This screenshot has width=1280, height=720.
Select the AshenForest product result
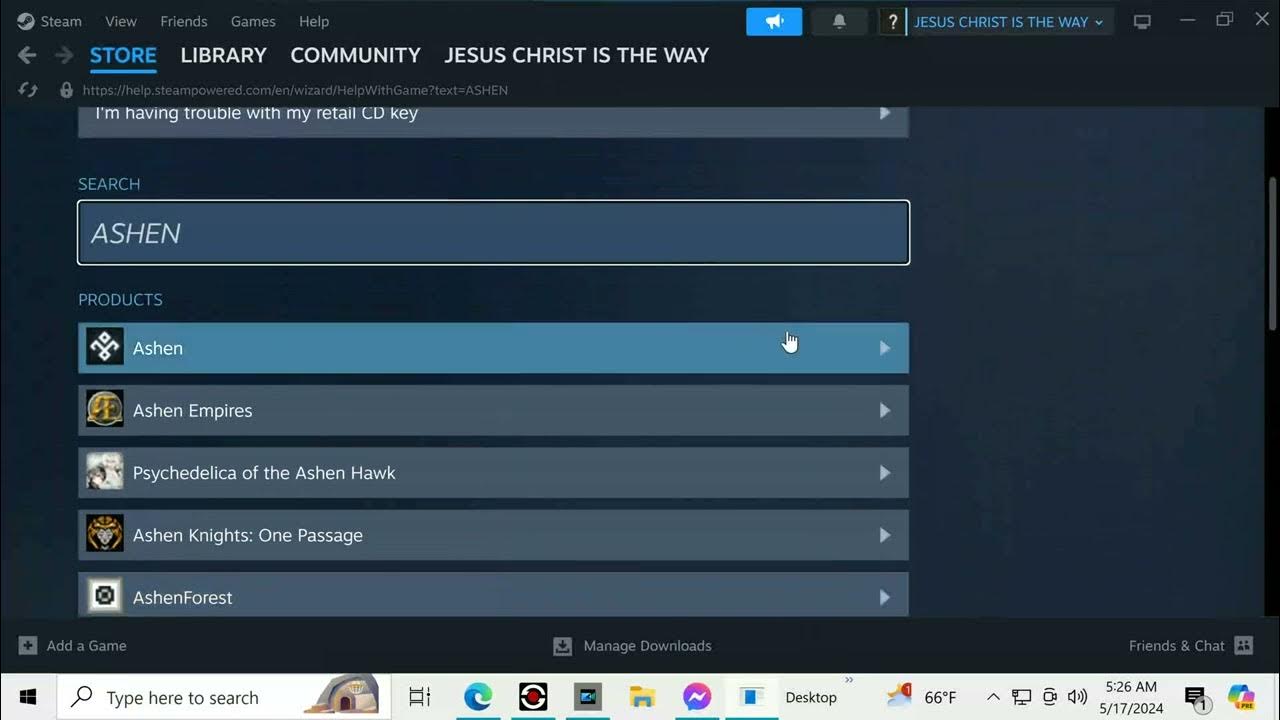493,595
